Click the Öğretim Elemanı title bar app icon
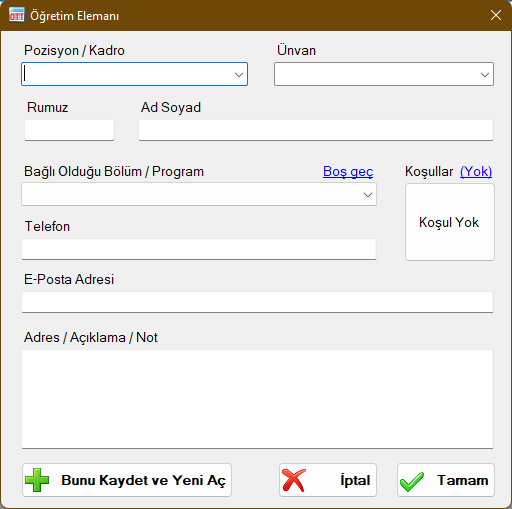Screen dimensions: 512x509 16,15
